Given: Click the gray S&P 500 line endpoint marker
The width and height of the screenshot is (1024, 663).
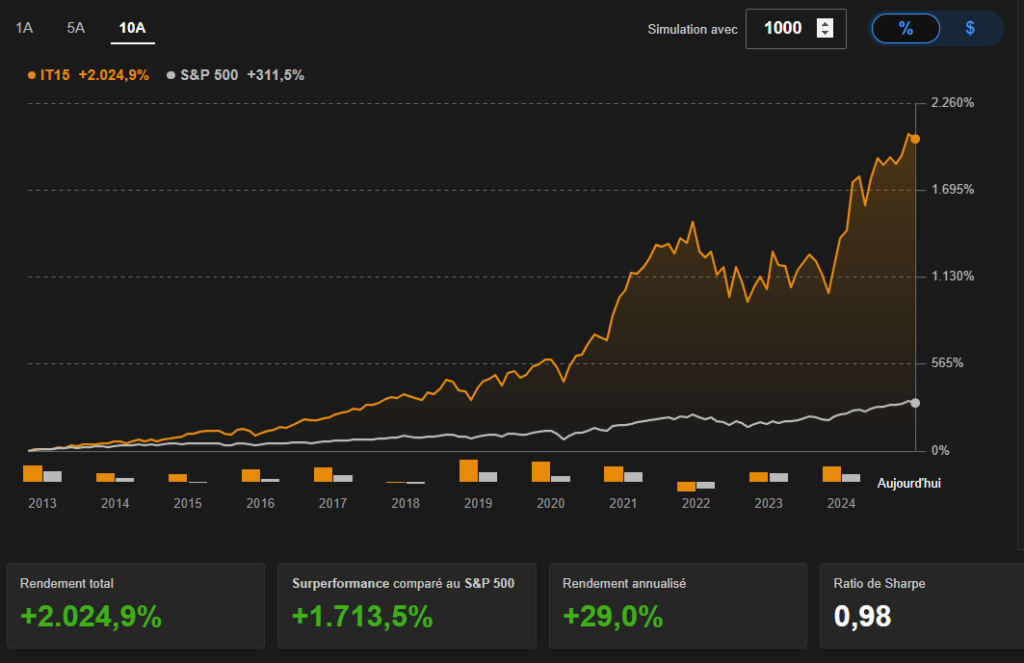Looking at the screenshot, I should 915,403.
